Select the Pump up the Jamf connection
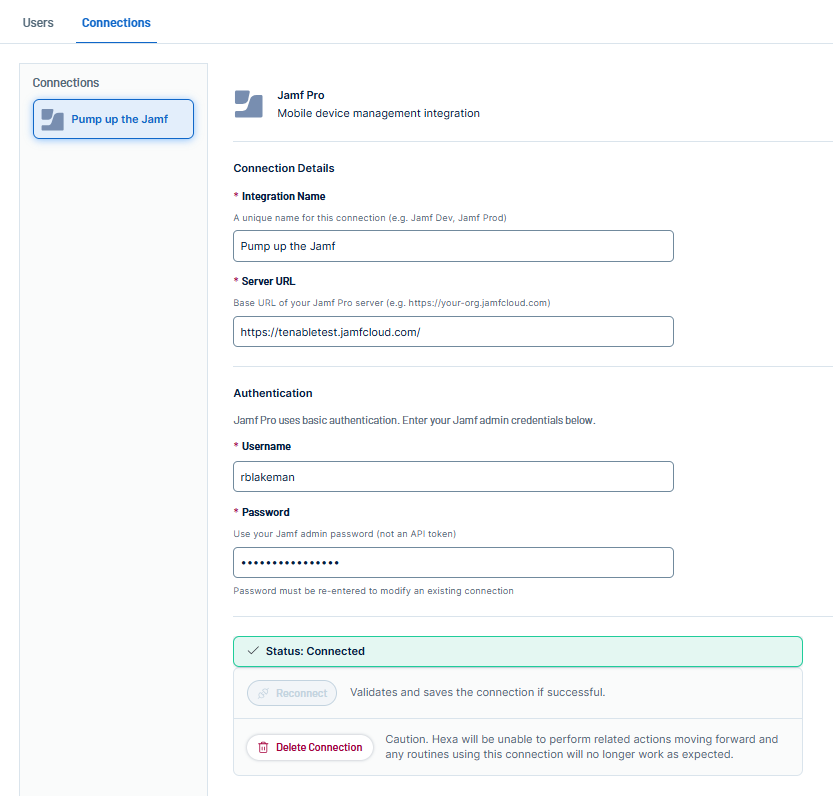Image resolution: width=833 pixels, height=796 pixels. [x=113, y=119]
